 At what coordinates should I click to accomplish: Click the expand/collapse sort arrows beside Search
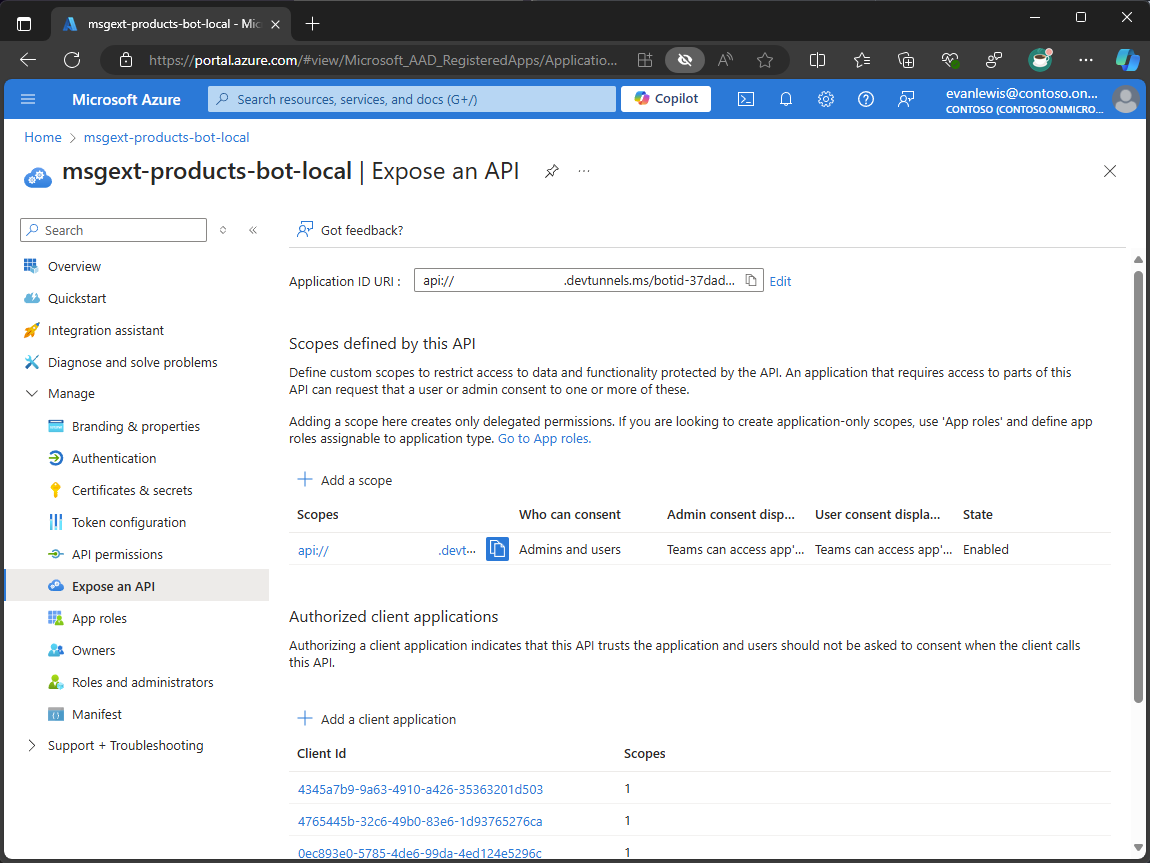pyautogui.click(x=223, y=230)
